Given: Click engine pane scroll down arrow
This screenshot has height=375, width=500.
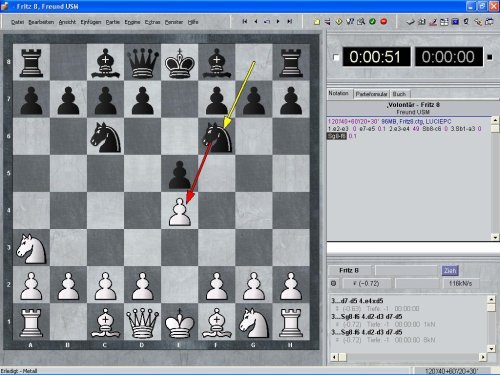Looking at the screenshot, I should [x=491, y=349].
